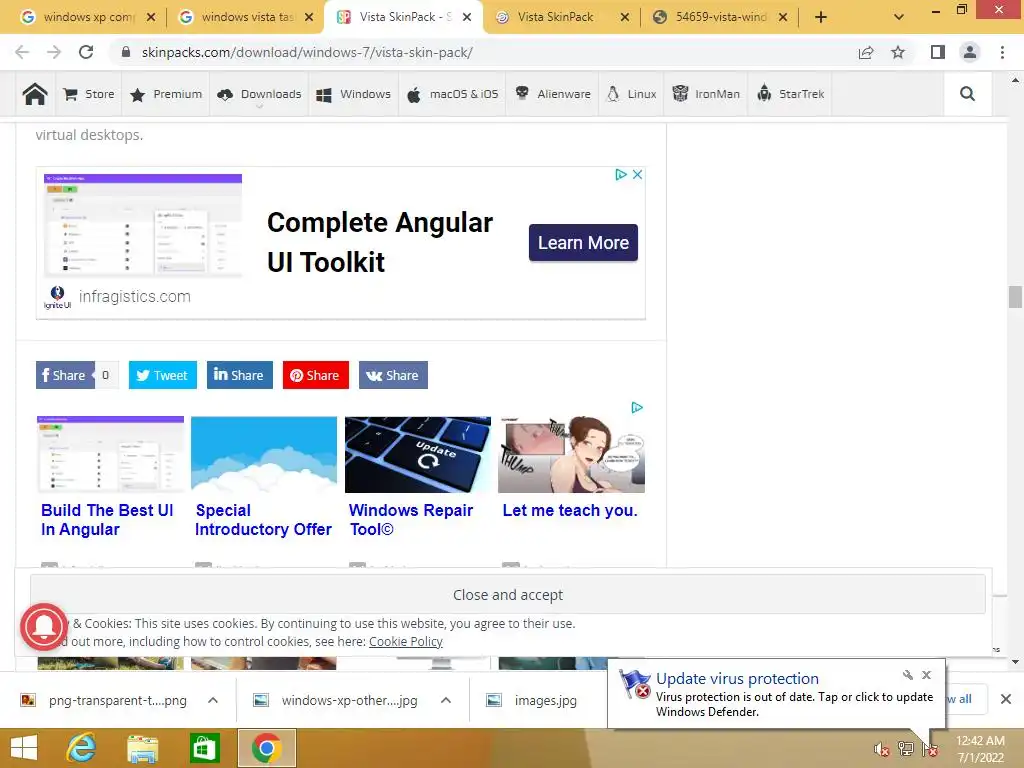This screenshot has width=1024, height=768.
Task: Click the AdChoices icon on banner ad
Action: [620, 174]
